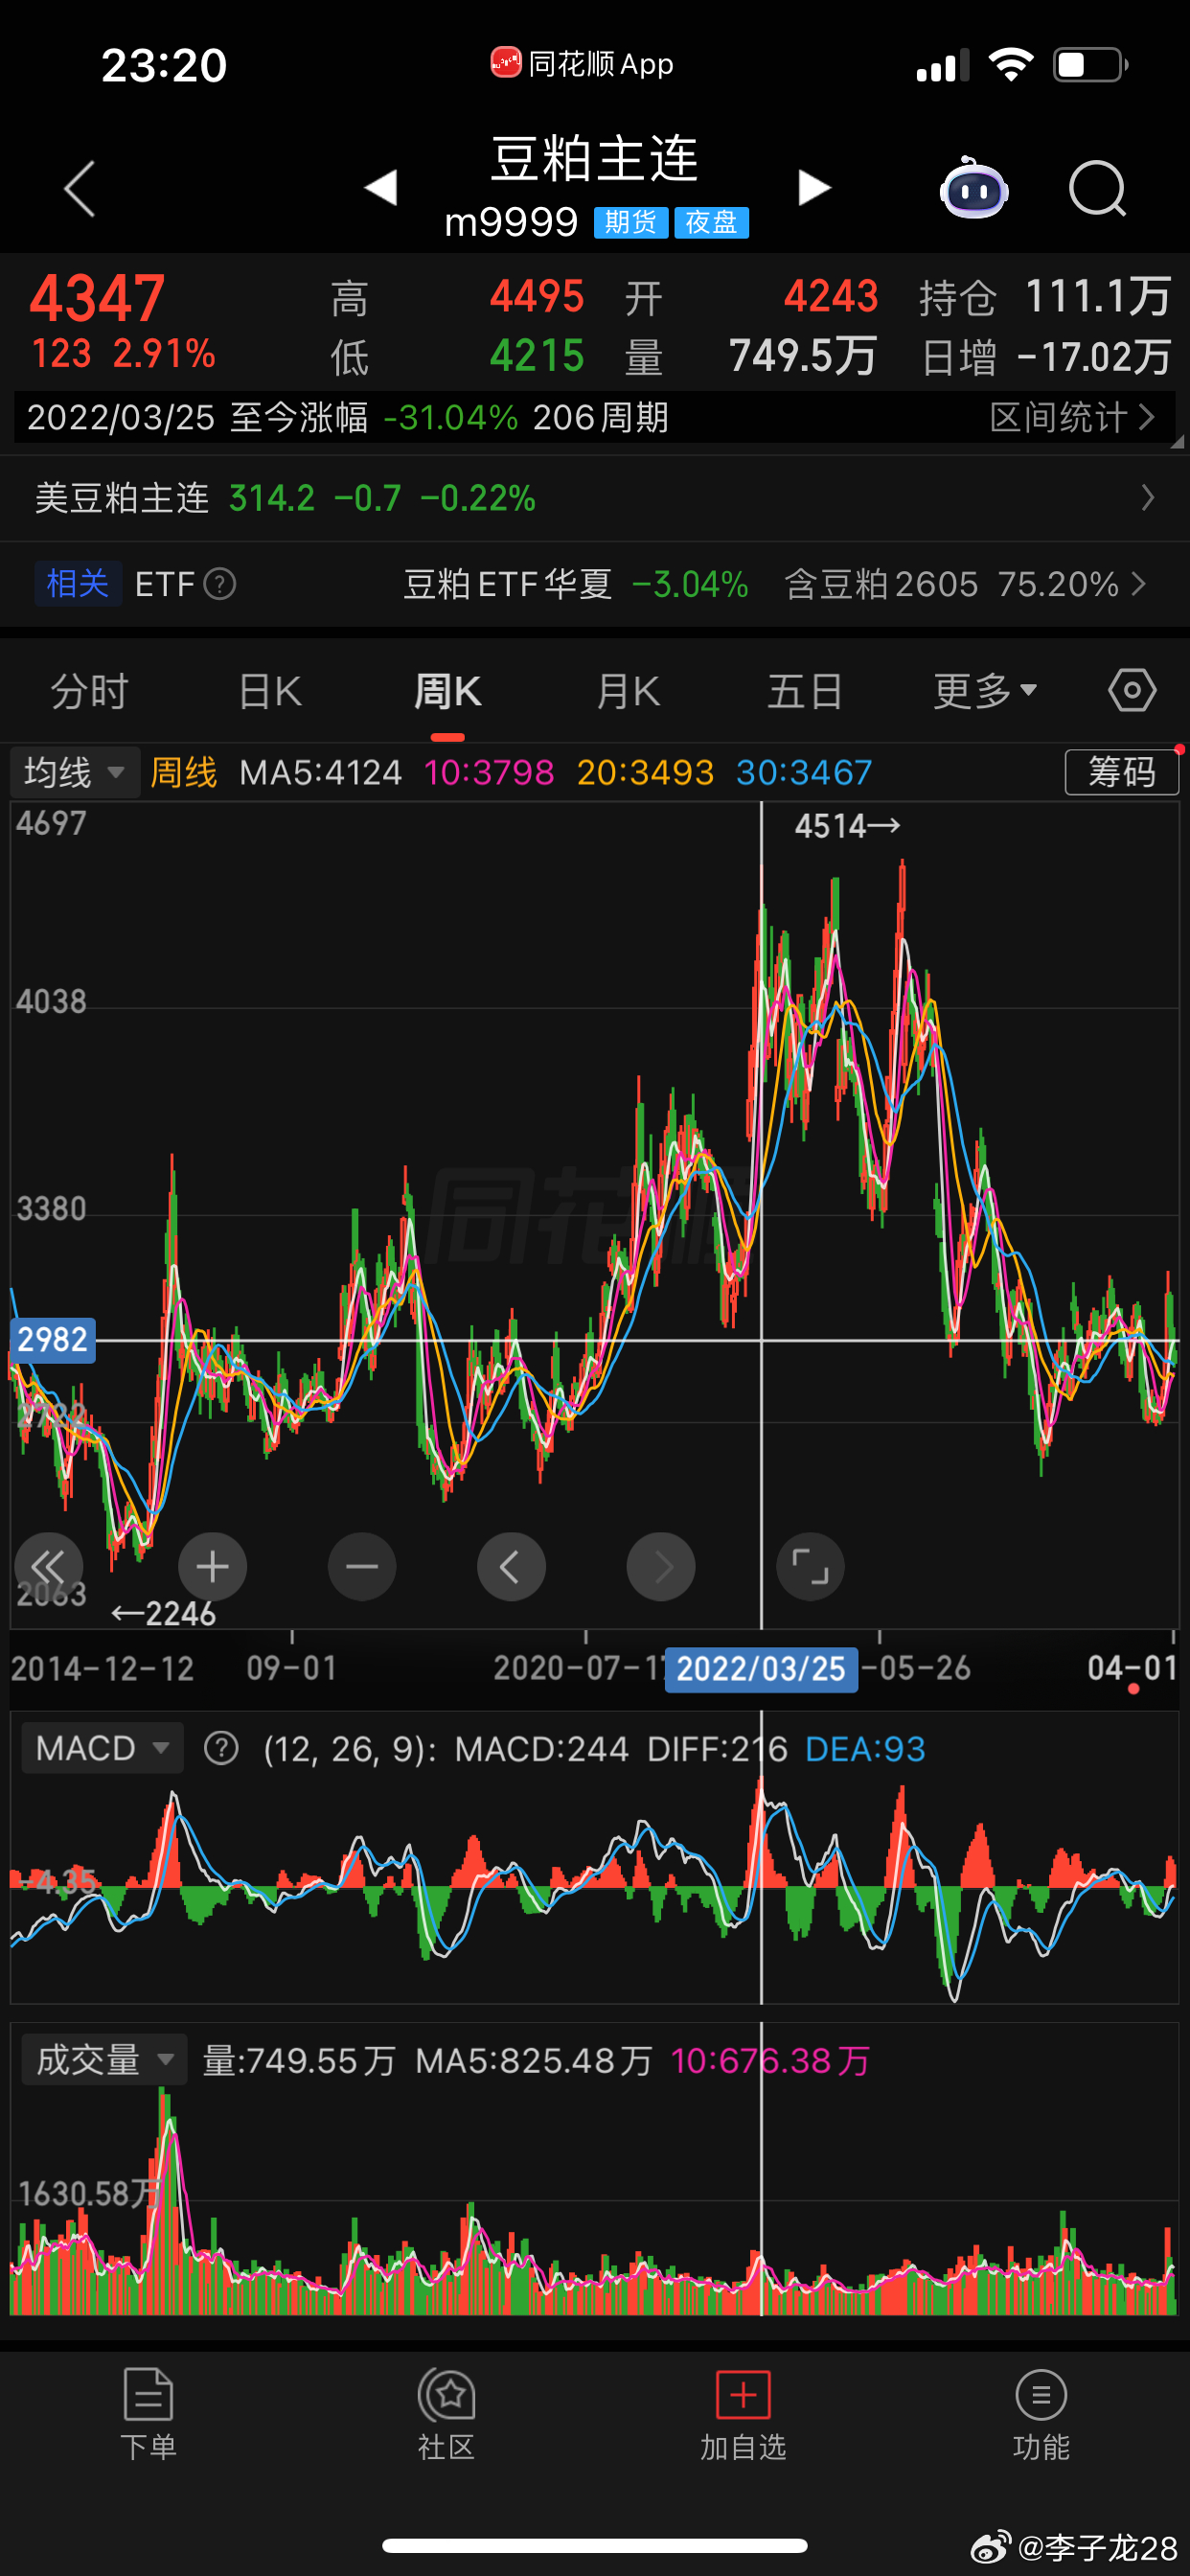This screenshot has width=1190, height=2576.
Task: Toggle the 筹码 chip distribution button
Action: point(1122,772)
